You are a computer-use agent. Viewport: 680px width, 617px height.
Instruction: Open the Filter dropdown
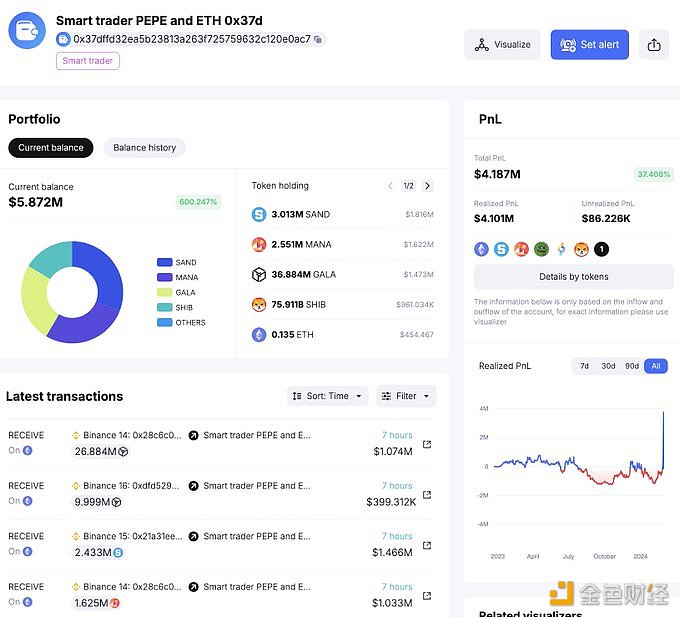(406, 396)
